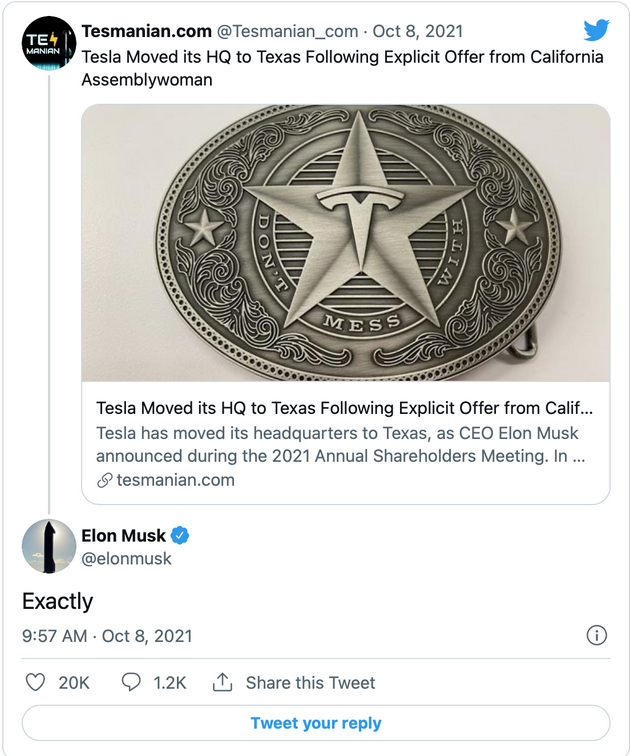Click the Oct 8, 2021 date in header

point(415,32)
